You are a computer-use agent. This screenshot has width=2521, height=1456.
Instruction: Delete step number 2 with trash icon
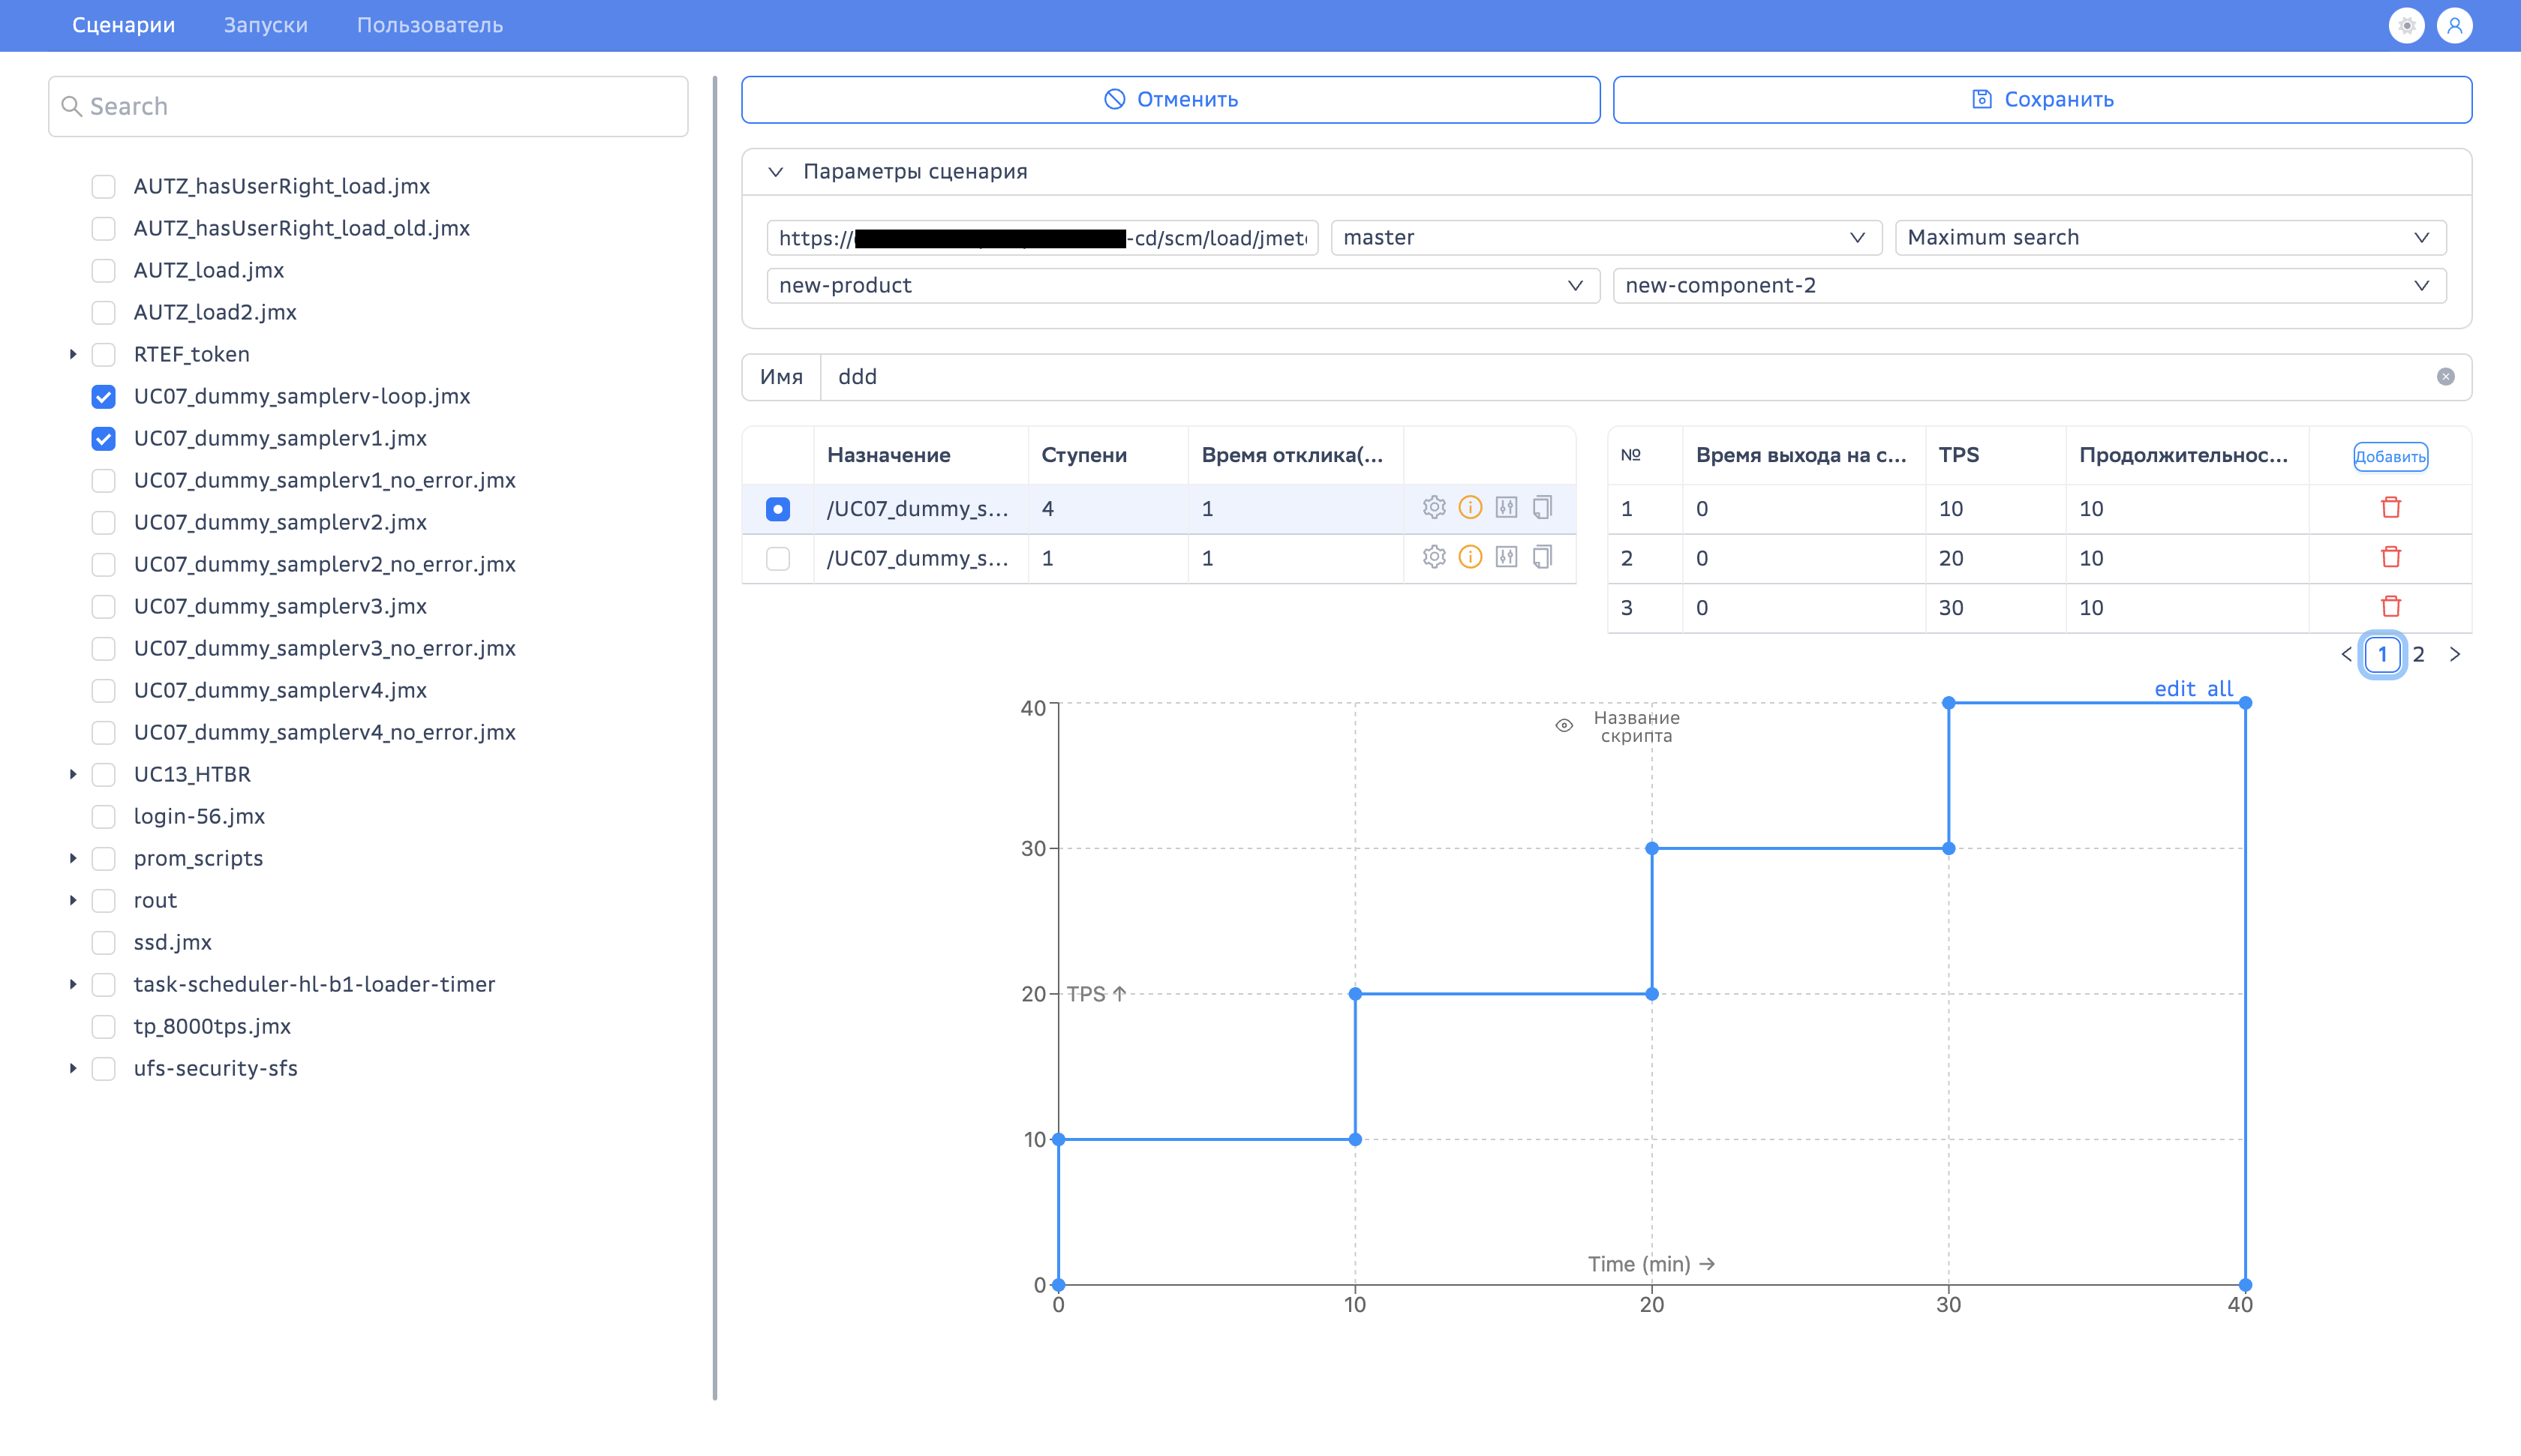click(2390, 557)
